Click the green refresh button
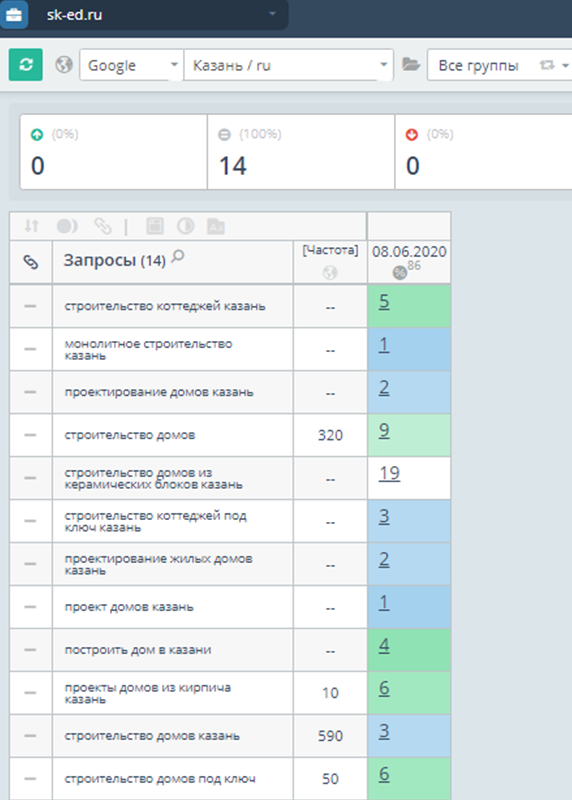Screen dimensions: 572x800 (26, 65)
